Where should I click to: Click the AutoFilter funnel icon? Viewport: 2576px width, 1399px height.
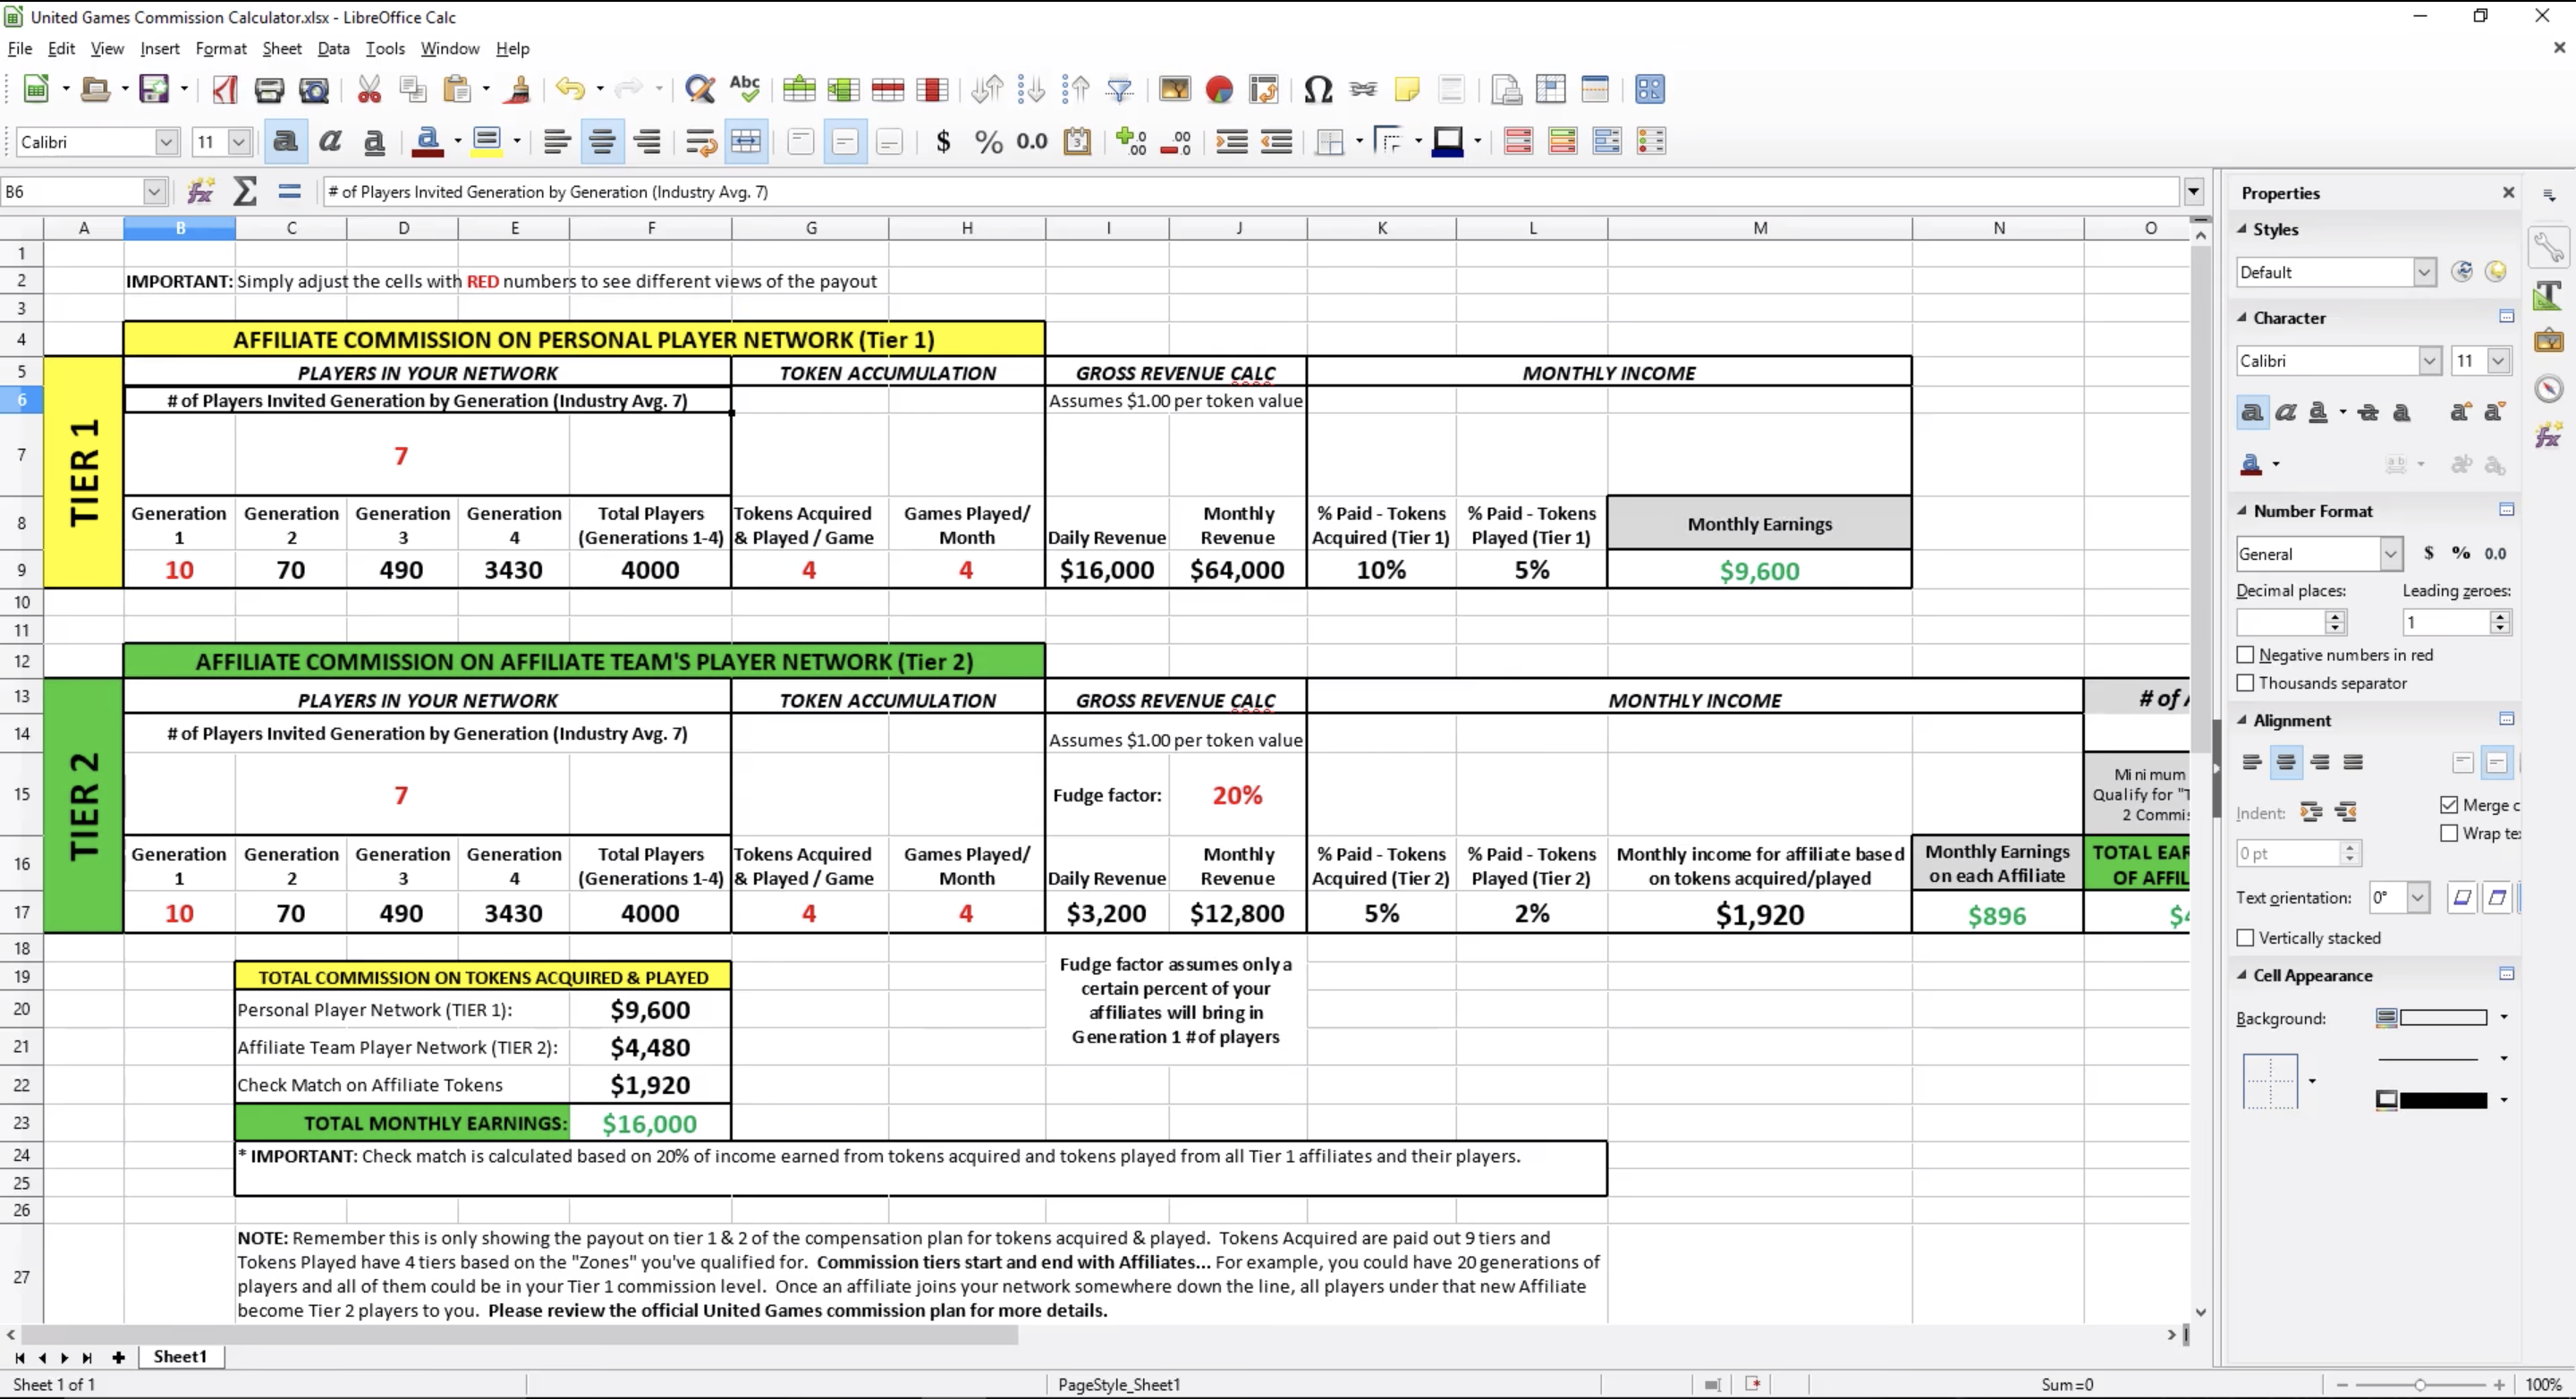[1119, 90]
